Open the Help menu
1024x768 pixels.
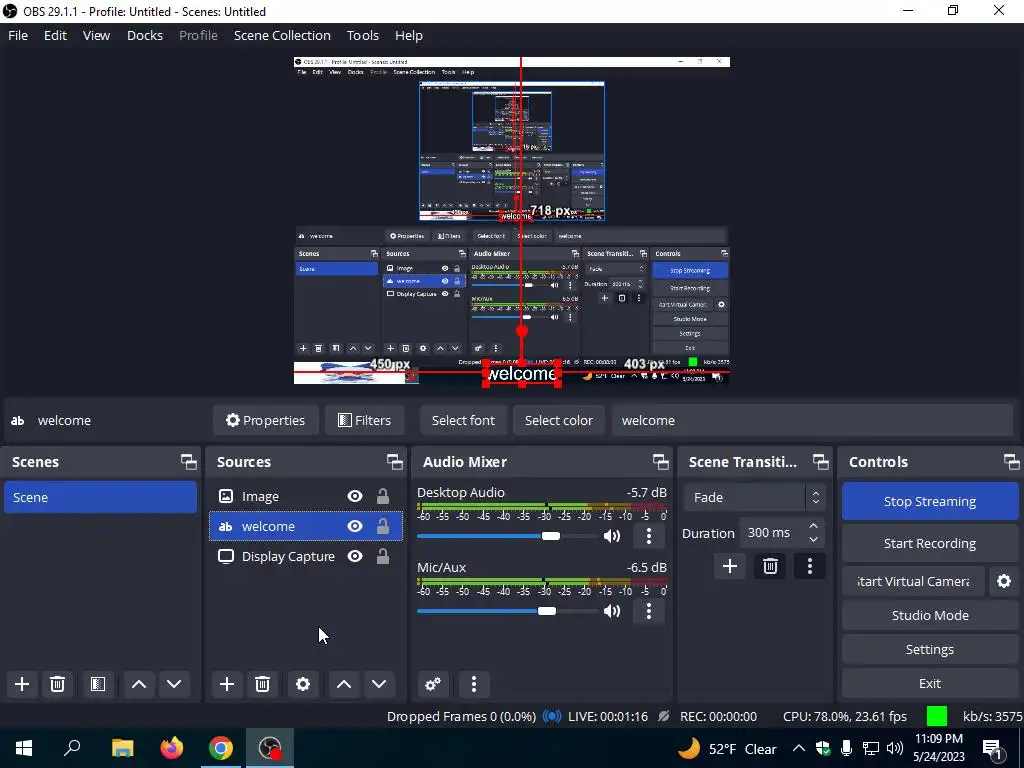[409, 35]
